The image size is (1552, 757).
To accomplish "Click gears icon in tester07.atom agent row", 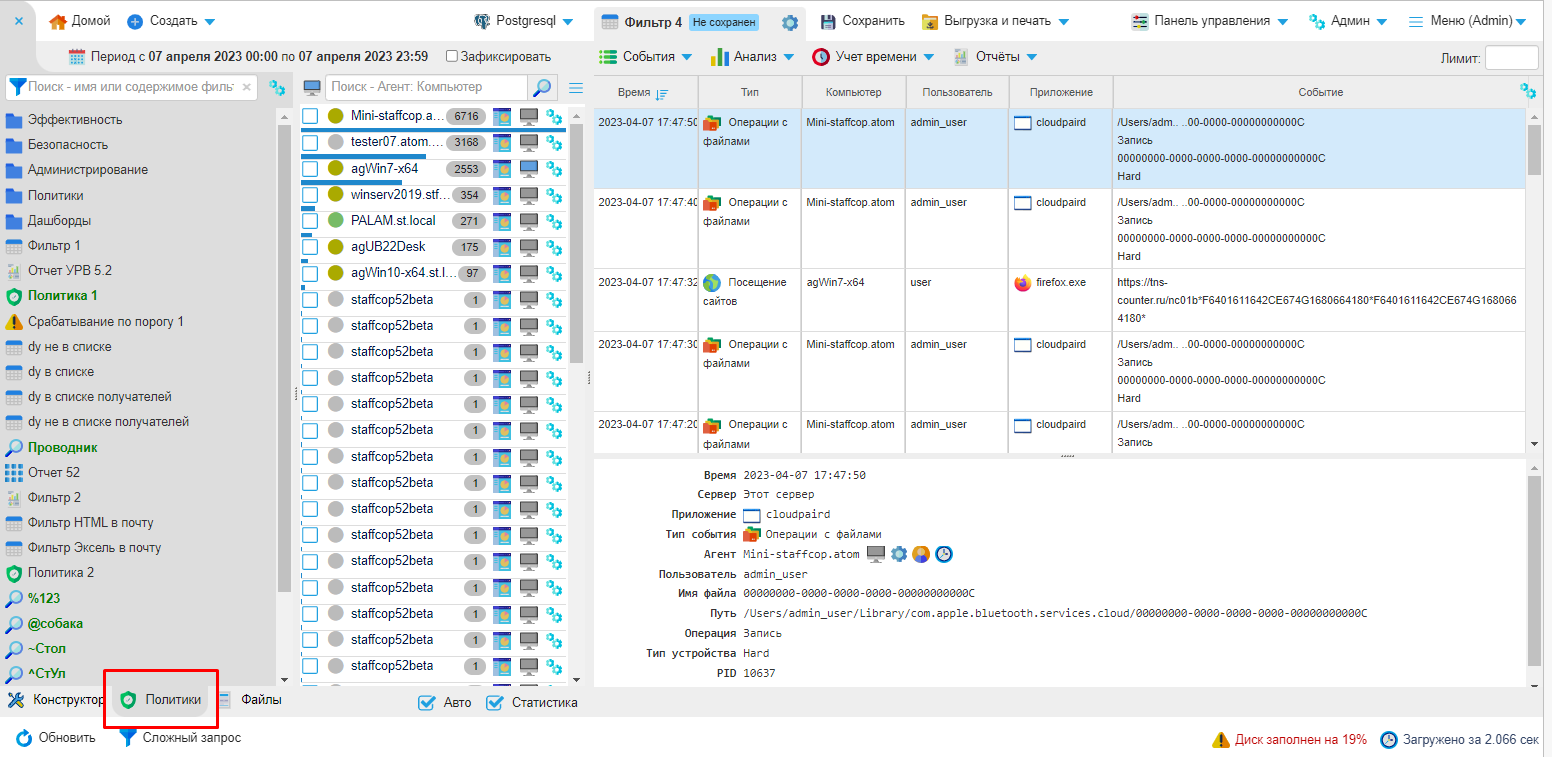I will tap(554, 142).
